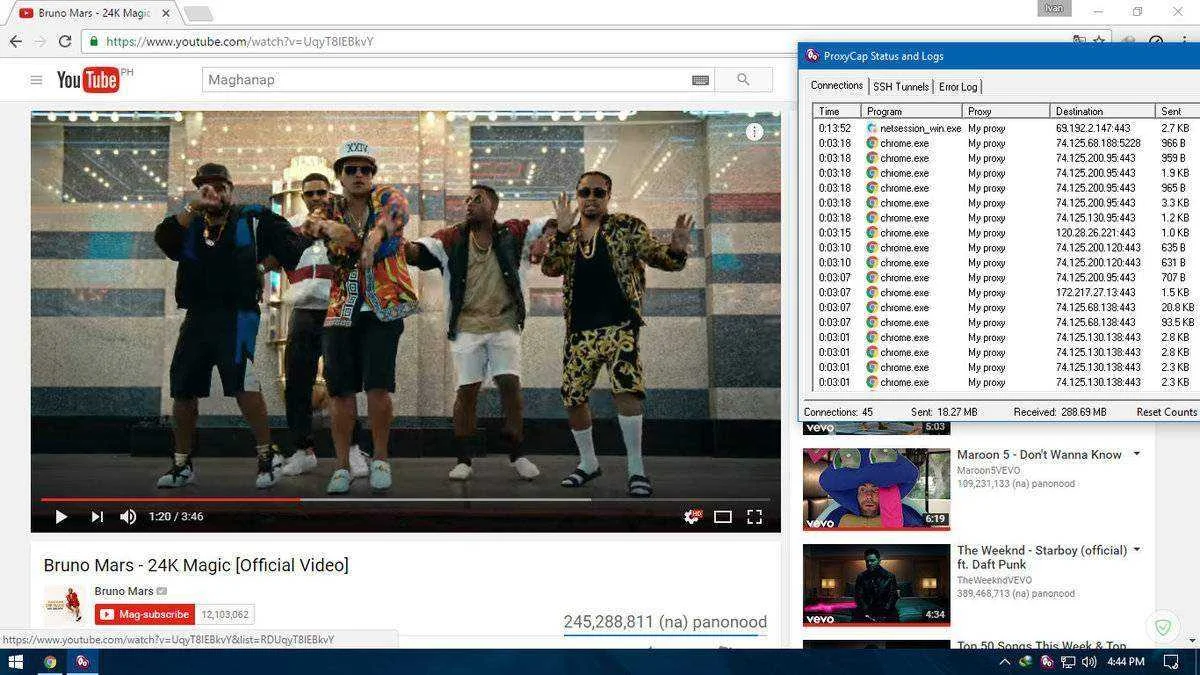This screenshot has width=1200, height=675.
Task: Sort by the Sent column header
Action: 1176,111
